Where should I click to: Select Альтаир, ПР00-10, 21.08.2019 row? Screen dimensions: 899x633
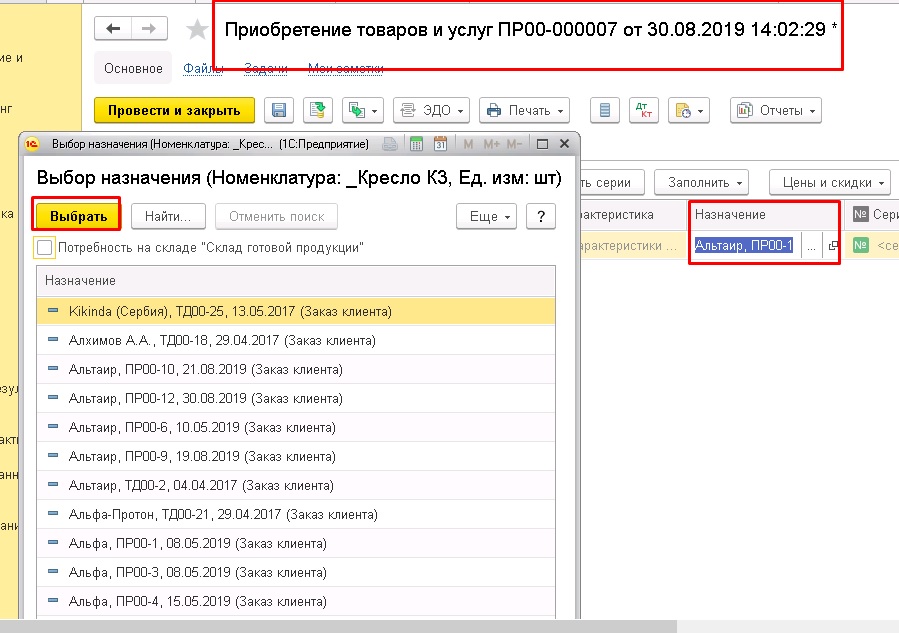pos(296,369)
